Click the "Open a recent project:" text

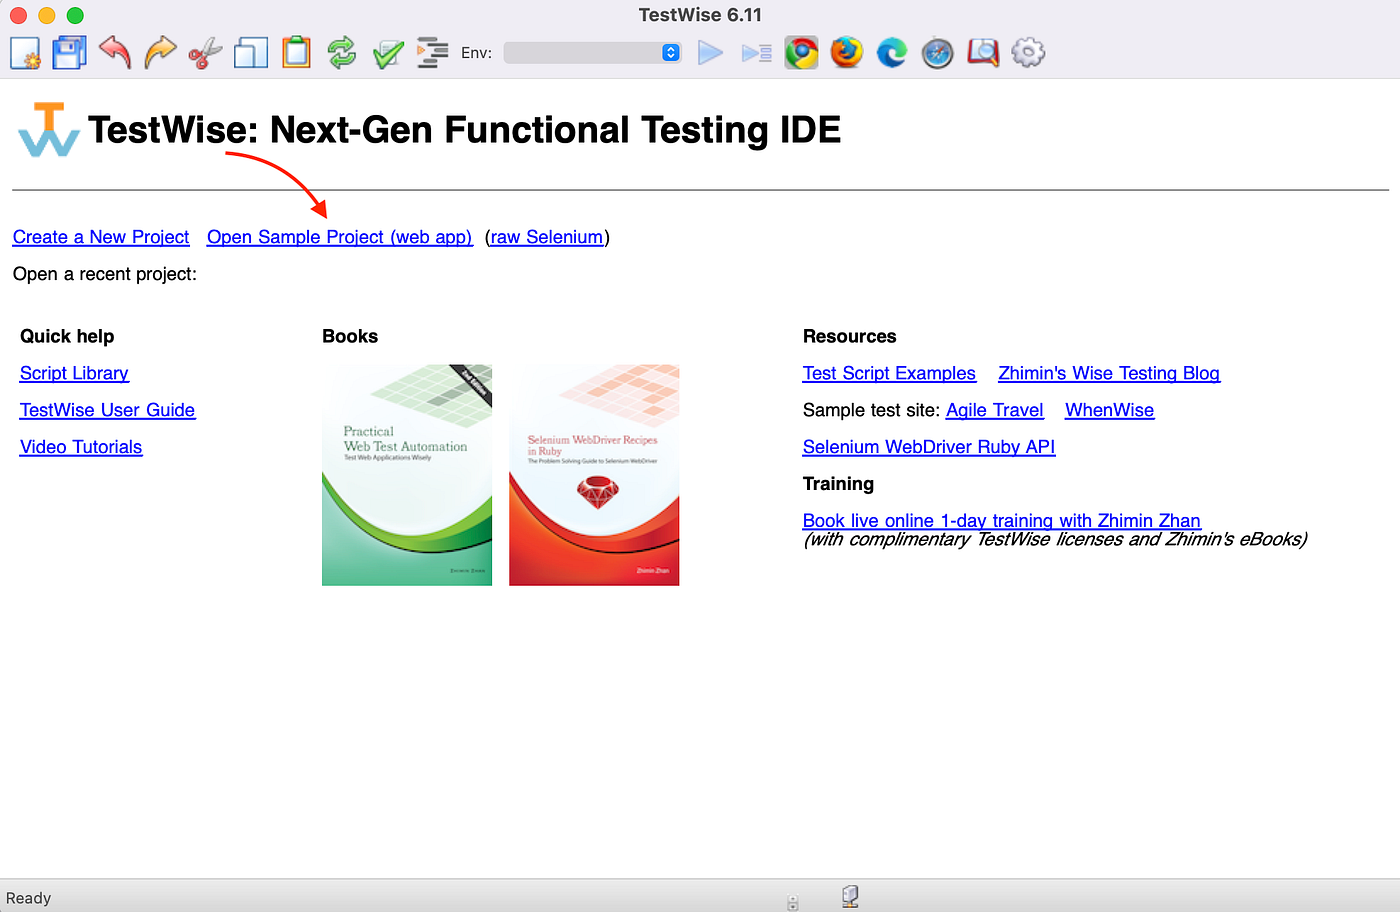(105, 274)
